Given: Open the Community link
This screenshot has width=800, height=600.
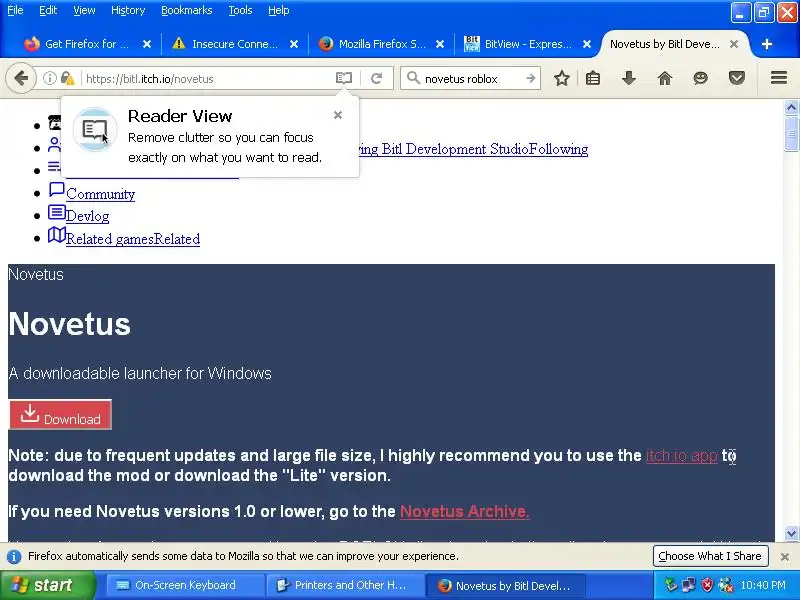Looking at the screenshot, I should point(101,194).
